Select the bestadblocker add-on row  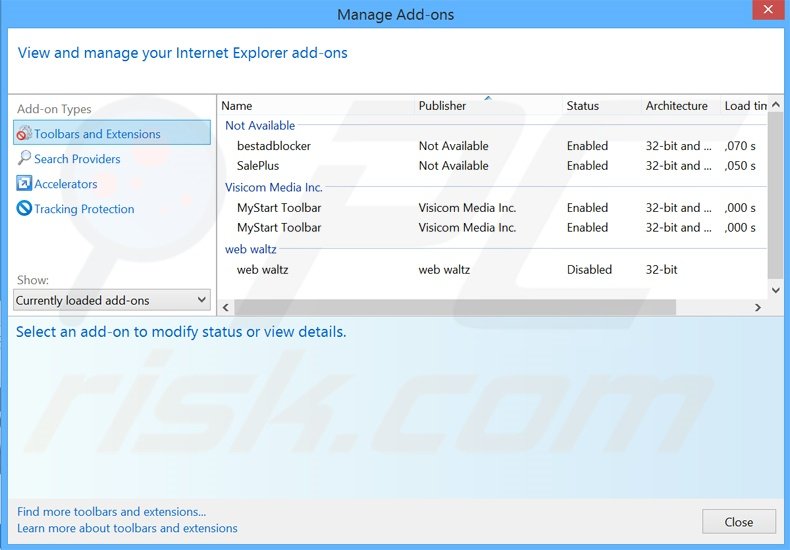point(493,146)
